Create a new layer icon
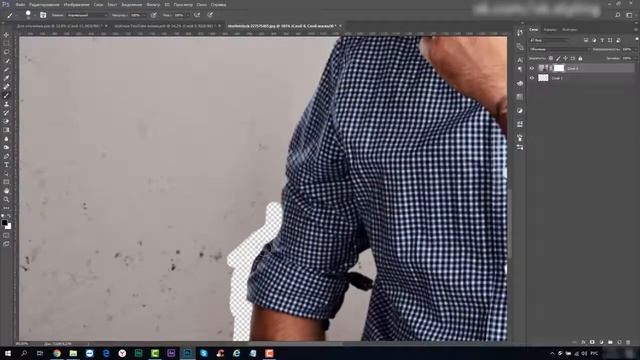Screen dimensions: 640x360 [619, 342]
